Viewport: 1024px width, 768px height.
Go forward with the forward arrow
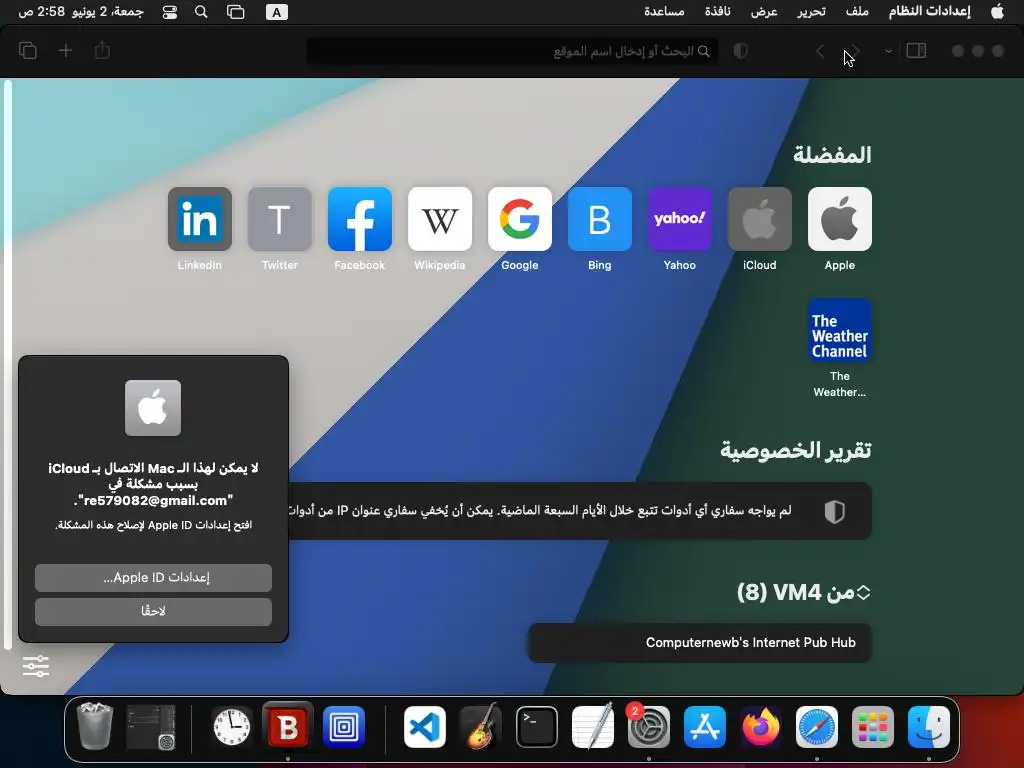[854, 51]
